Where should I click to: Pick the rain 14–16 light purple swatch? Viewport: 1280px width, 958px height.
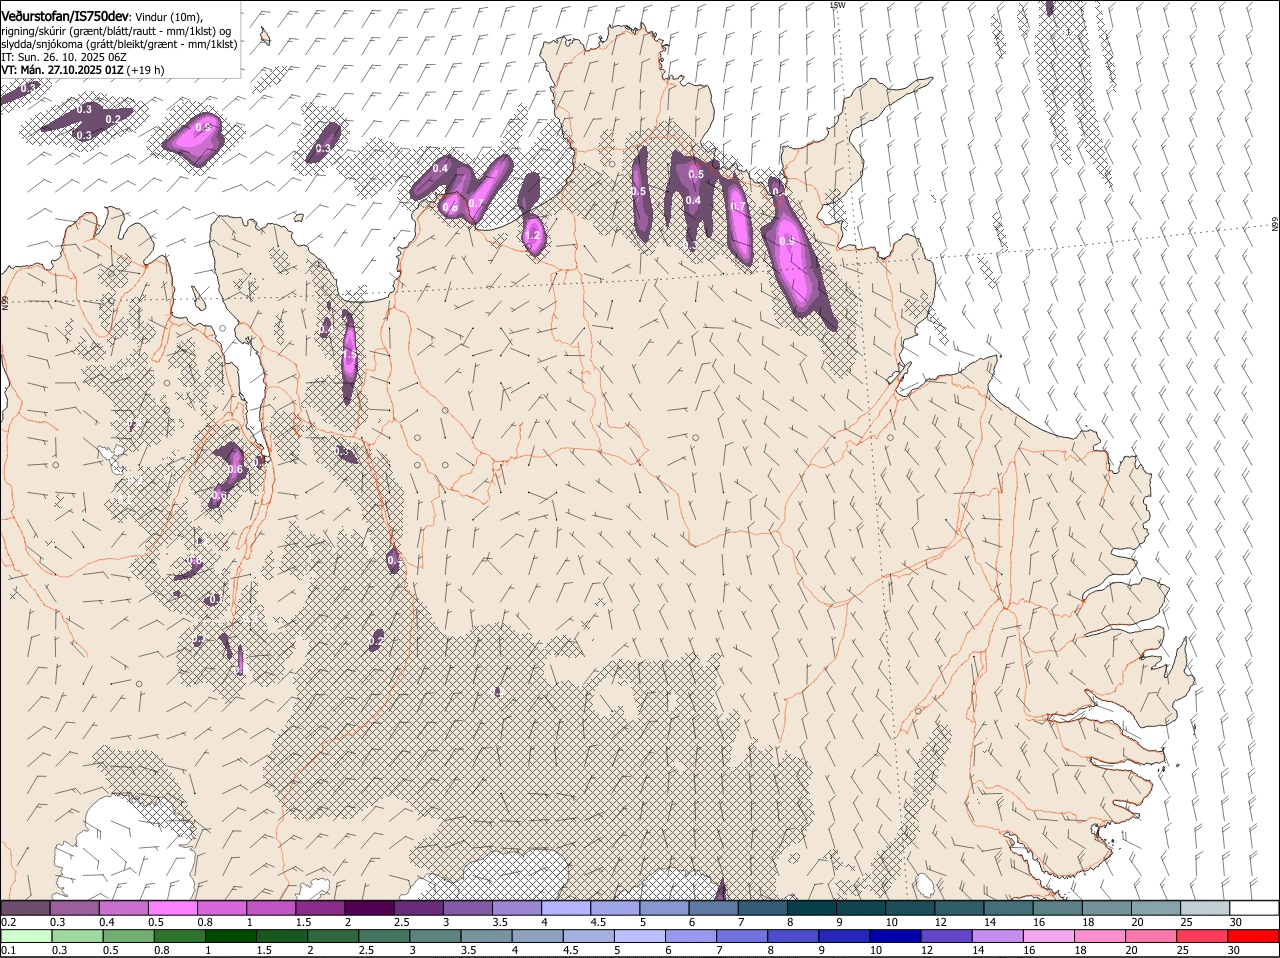[x=1000, y=936]
